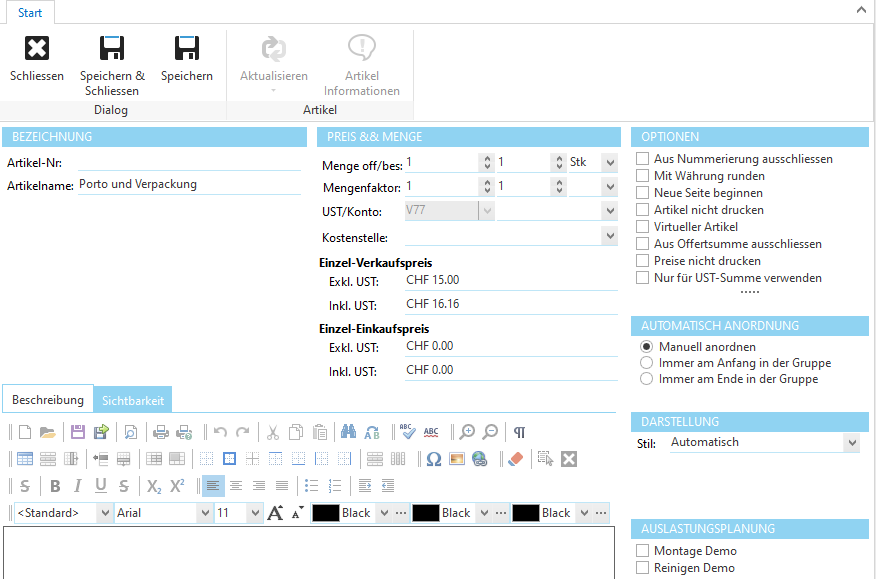This screenshot has width=876, height=579.
Task: Open the Stil 'Automatisch' dropdown
Action: click(851, 442)
